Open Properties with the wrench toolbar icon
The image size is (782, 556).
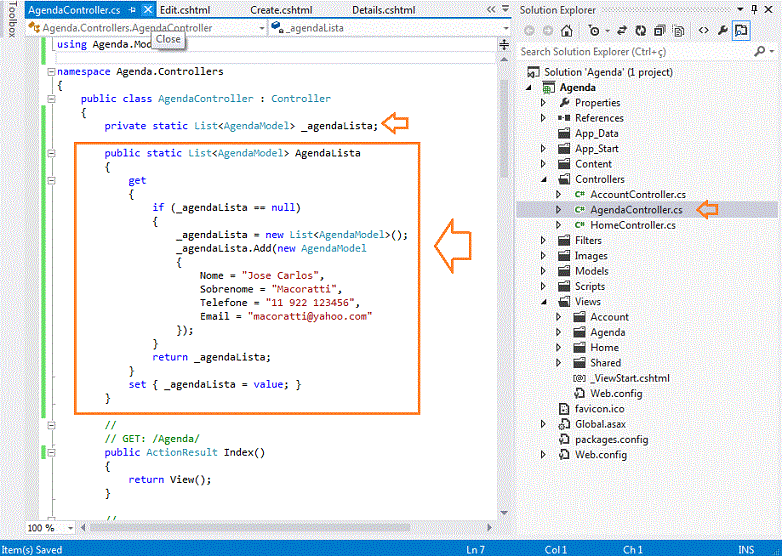pos(722,31)
